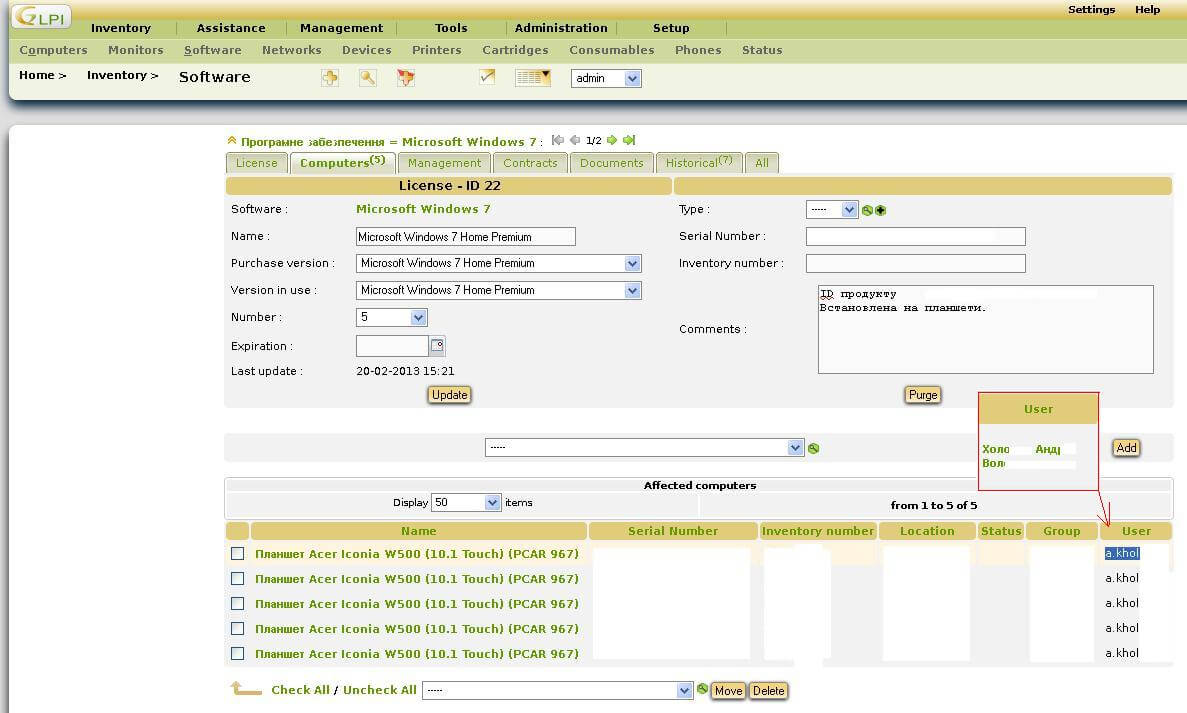The image size is (1187, 713).
Task: Open the Display items count dropdown
Action: pos(466,502)
